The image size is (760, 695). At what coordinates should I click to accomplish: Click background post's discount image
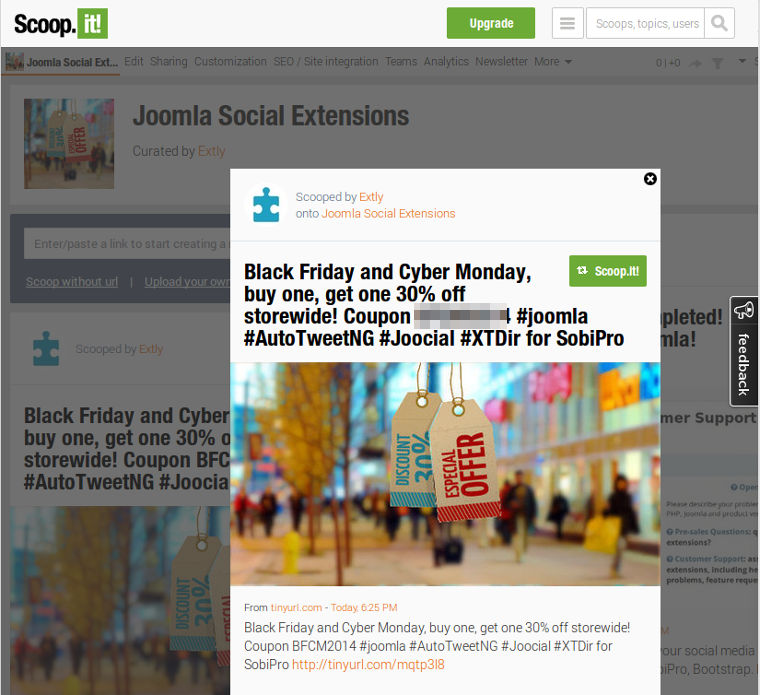point(120,600)
